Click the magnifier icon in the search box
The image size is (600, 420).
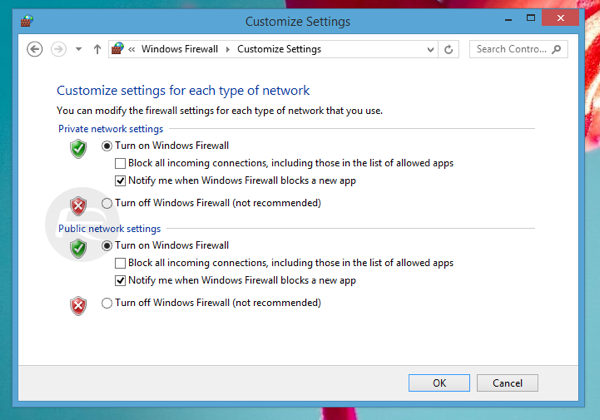point(556,48)
